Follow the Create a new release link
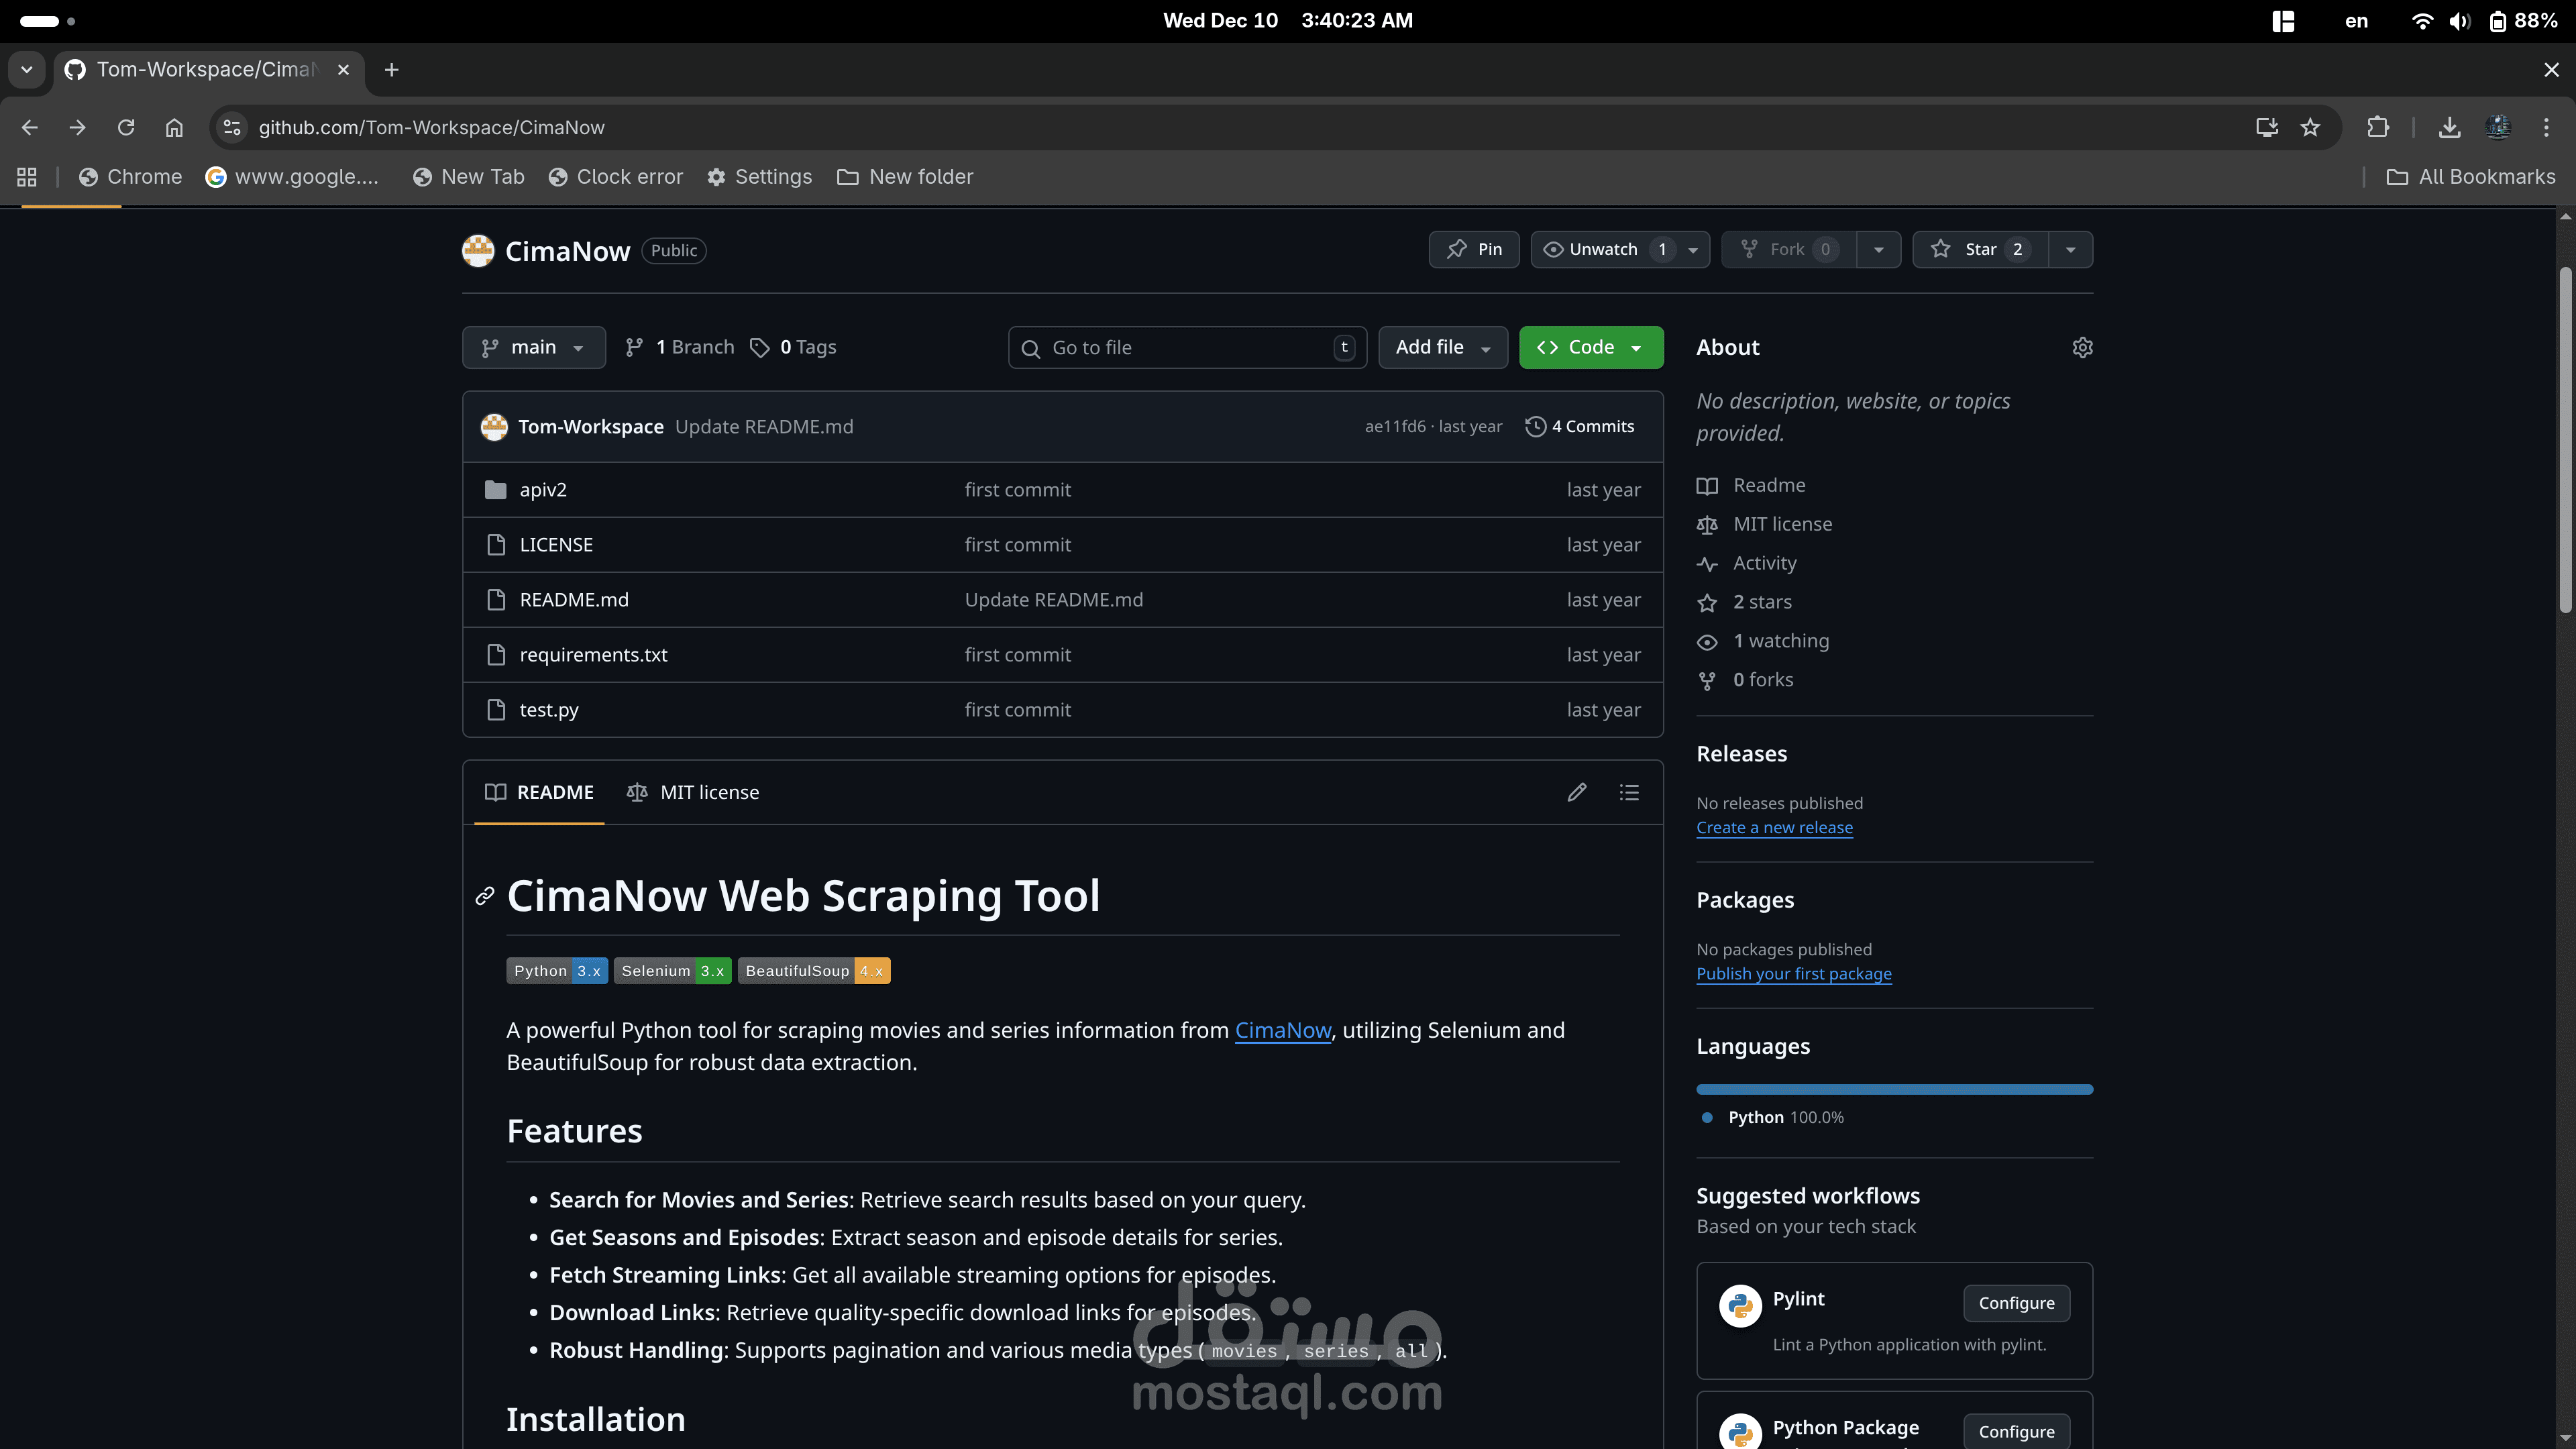Viewport: 2576px width, 1449px height. (x=1774, y=827)
